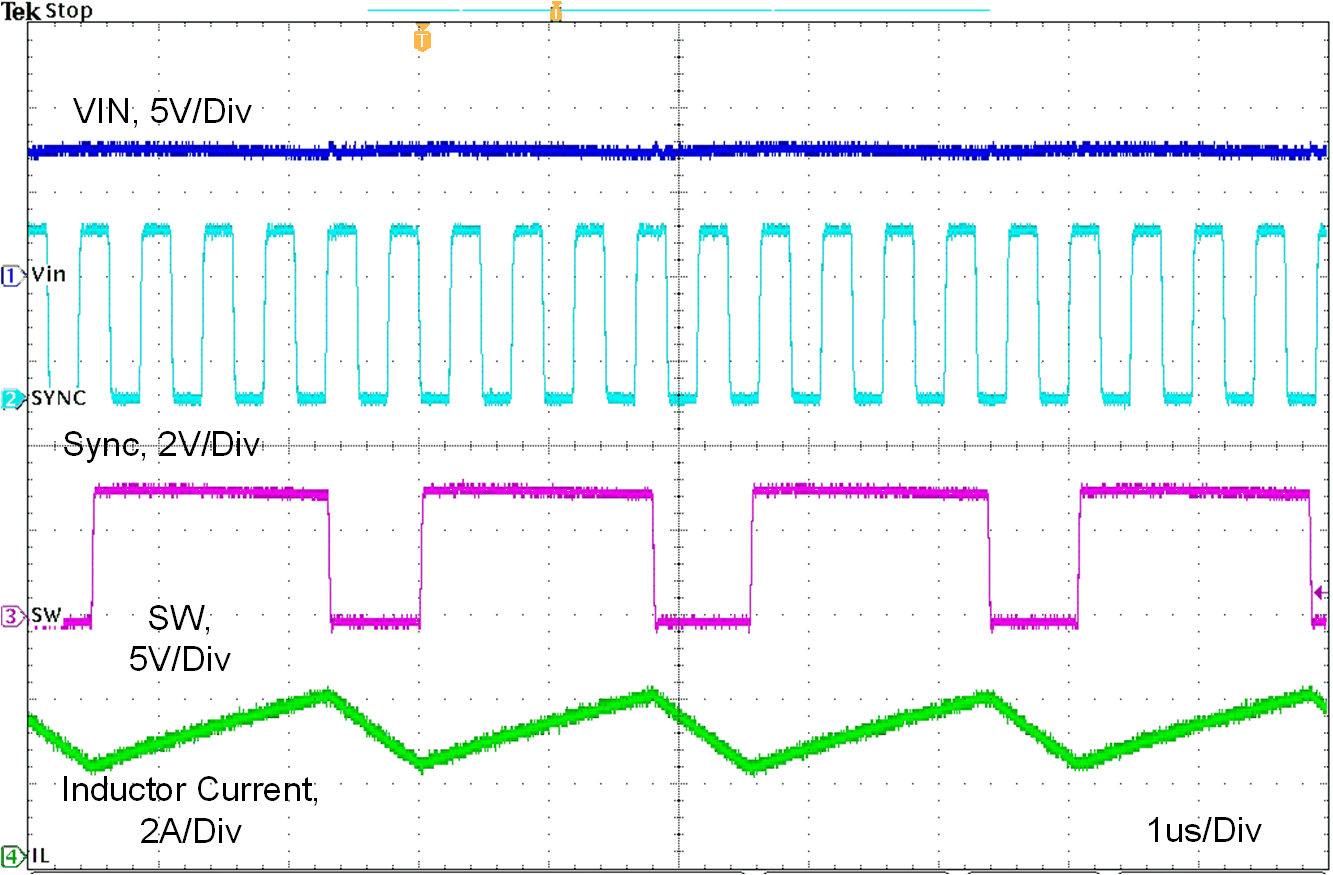Toggle the Stop acquisition state
The height and width of the screenshot is (875, 1333).
[x=68, y=11]
